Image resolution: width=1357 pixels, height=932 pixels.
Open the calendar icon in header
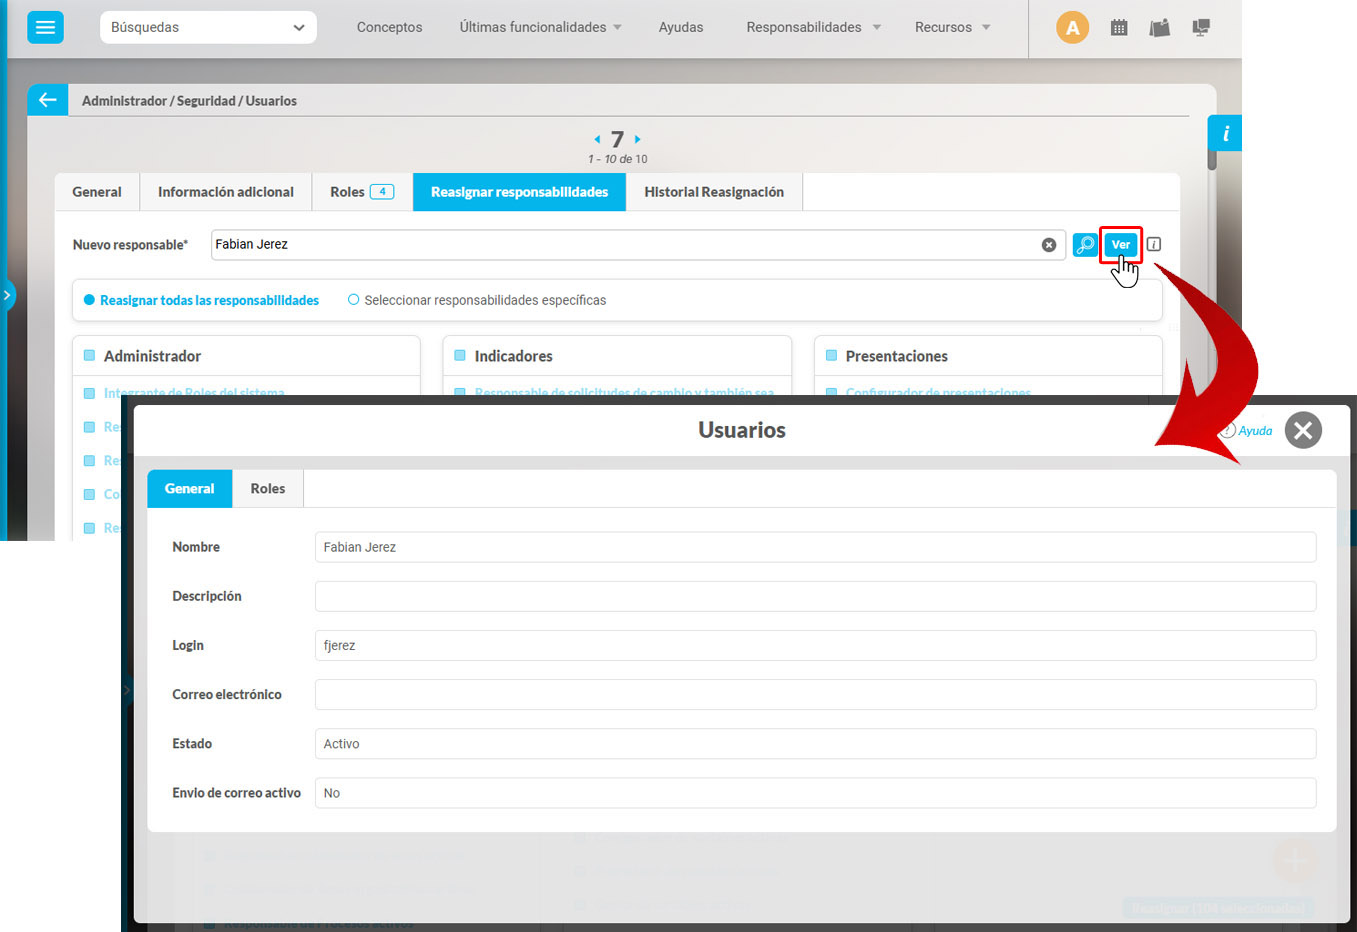point(1119,28)
